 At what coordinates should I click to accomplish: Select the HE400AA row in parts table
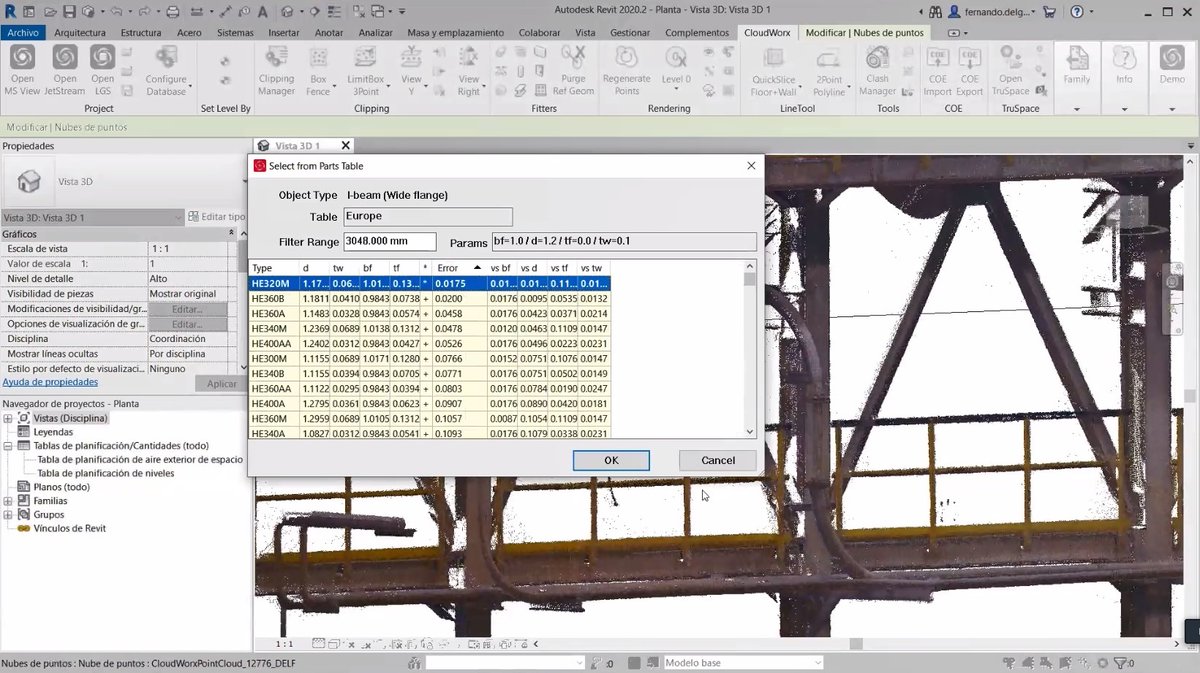[429, 343]
